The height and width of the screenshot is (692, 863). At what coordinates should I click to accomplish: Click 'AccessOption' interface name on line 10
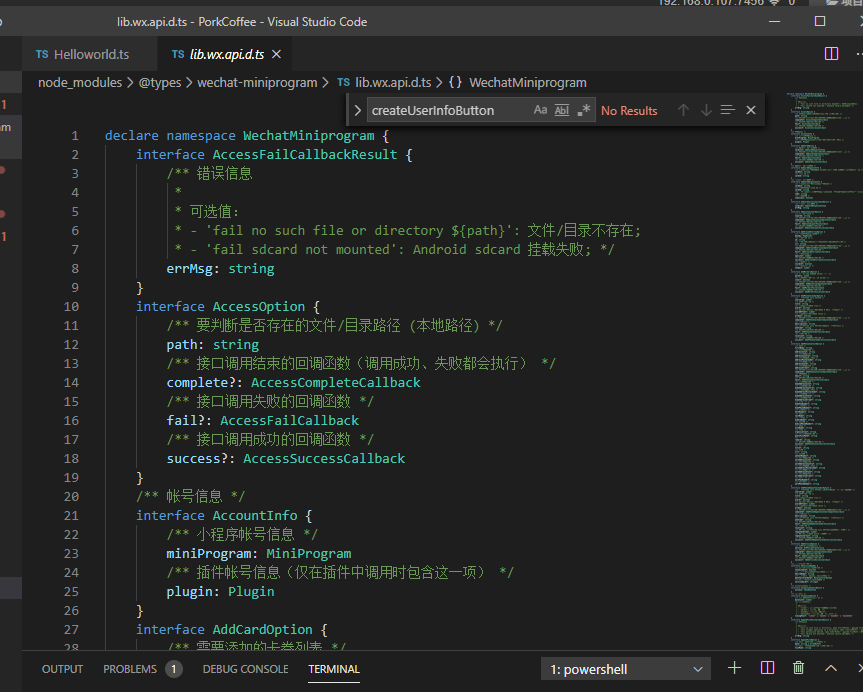tap(259, 307)
